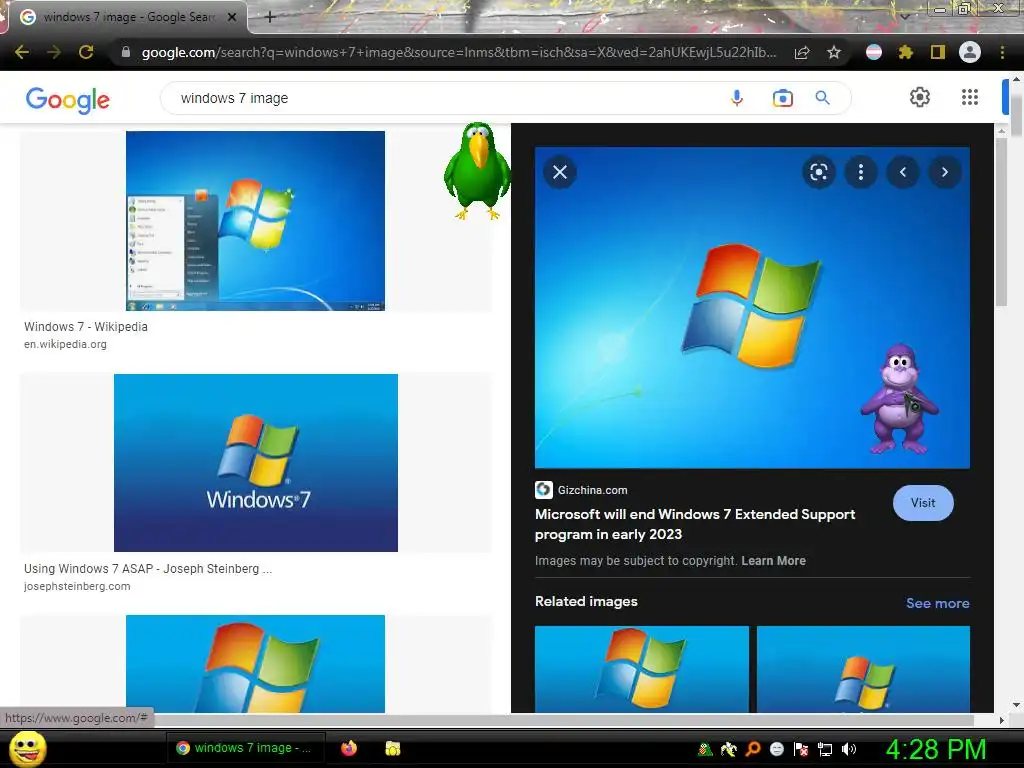
Task: Launch Firefox from the taskbar
Action: pyautogui.click(x=349, y=748)
